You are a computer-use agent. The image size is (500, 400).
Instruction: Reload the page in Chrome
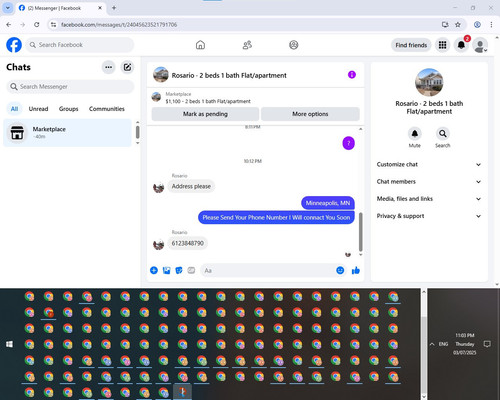37,25
